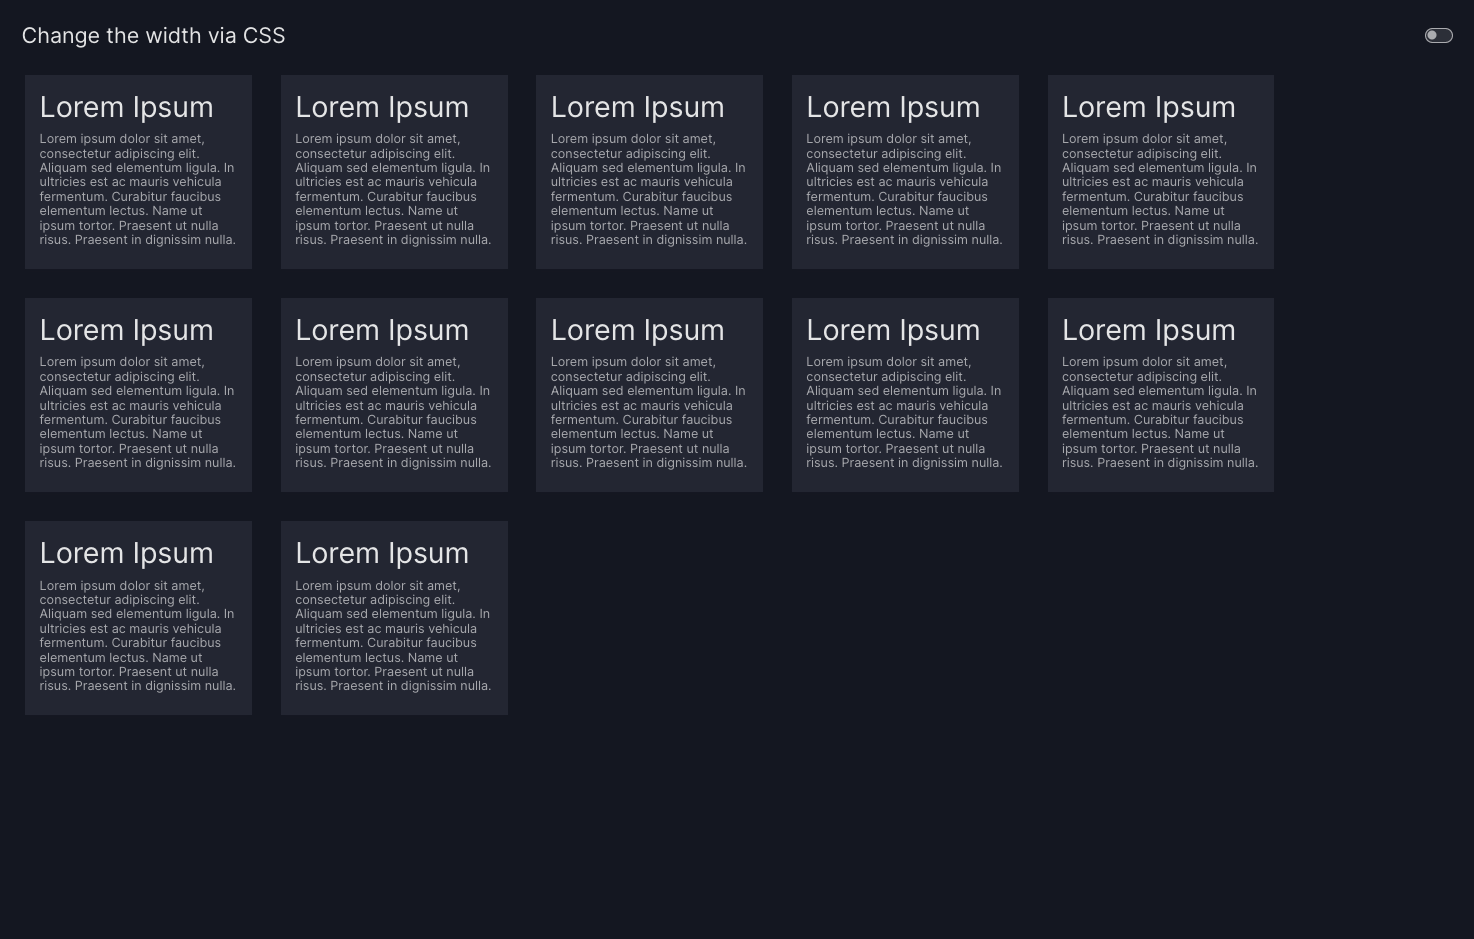The width and height of the screenshot is (1474, 939).
Task: Open the third card in the middle row
Action: click(x=649, y=395)
